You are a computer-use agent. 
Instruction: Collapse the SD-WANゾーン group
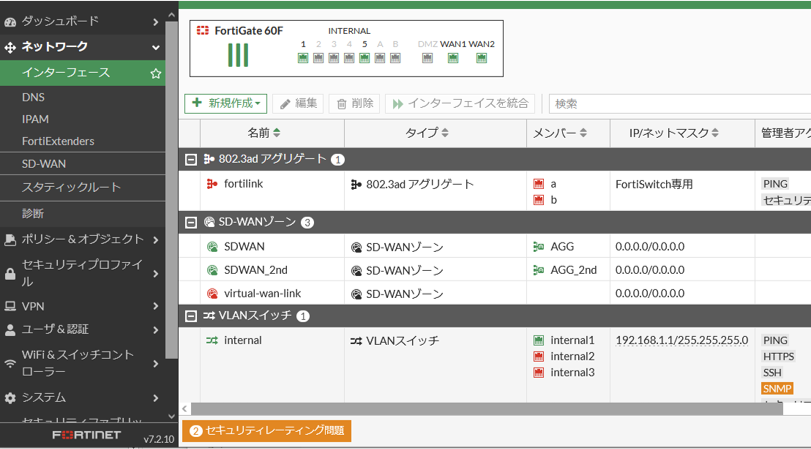tap(191, 222)
